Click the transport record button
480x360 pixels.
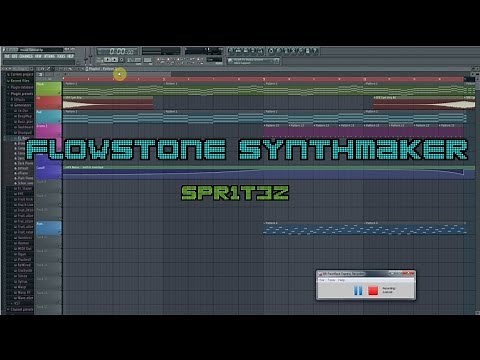pos(122,60)
